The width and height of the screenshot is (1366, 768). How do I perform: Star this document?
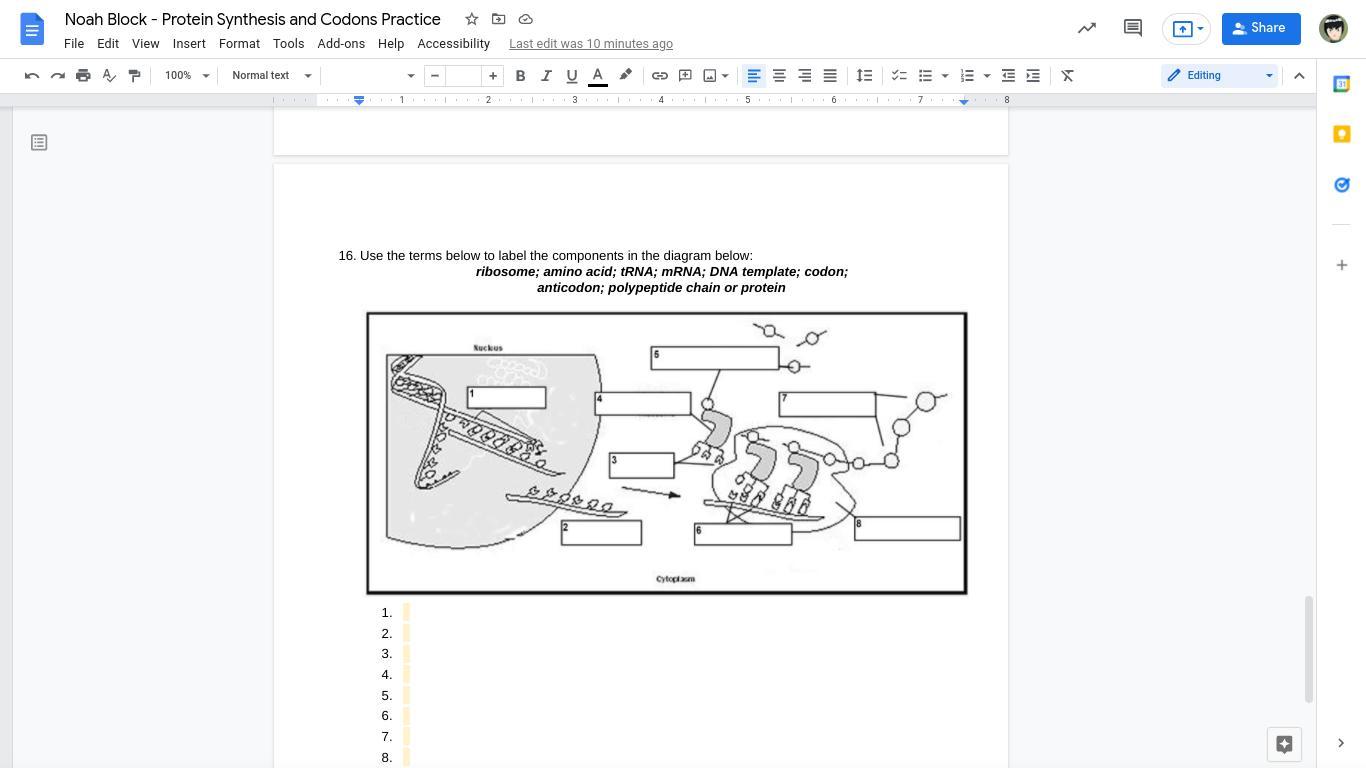point(471,19)
